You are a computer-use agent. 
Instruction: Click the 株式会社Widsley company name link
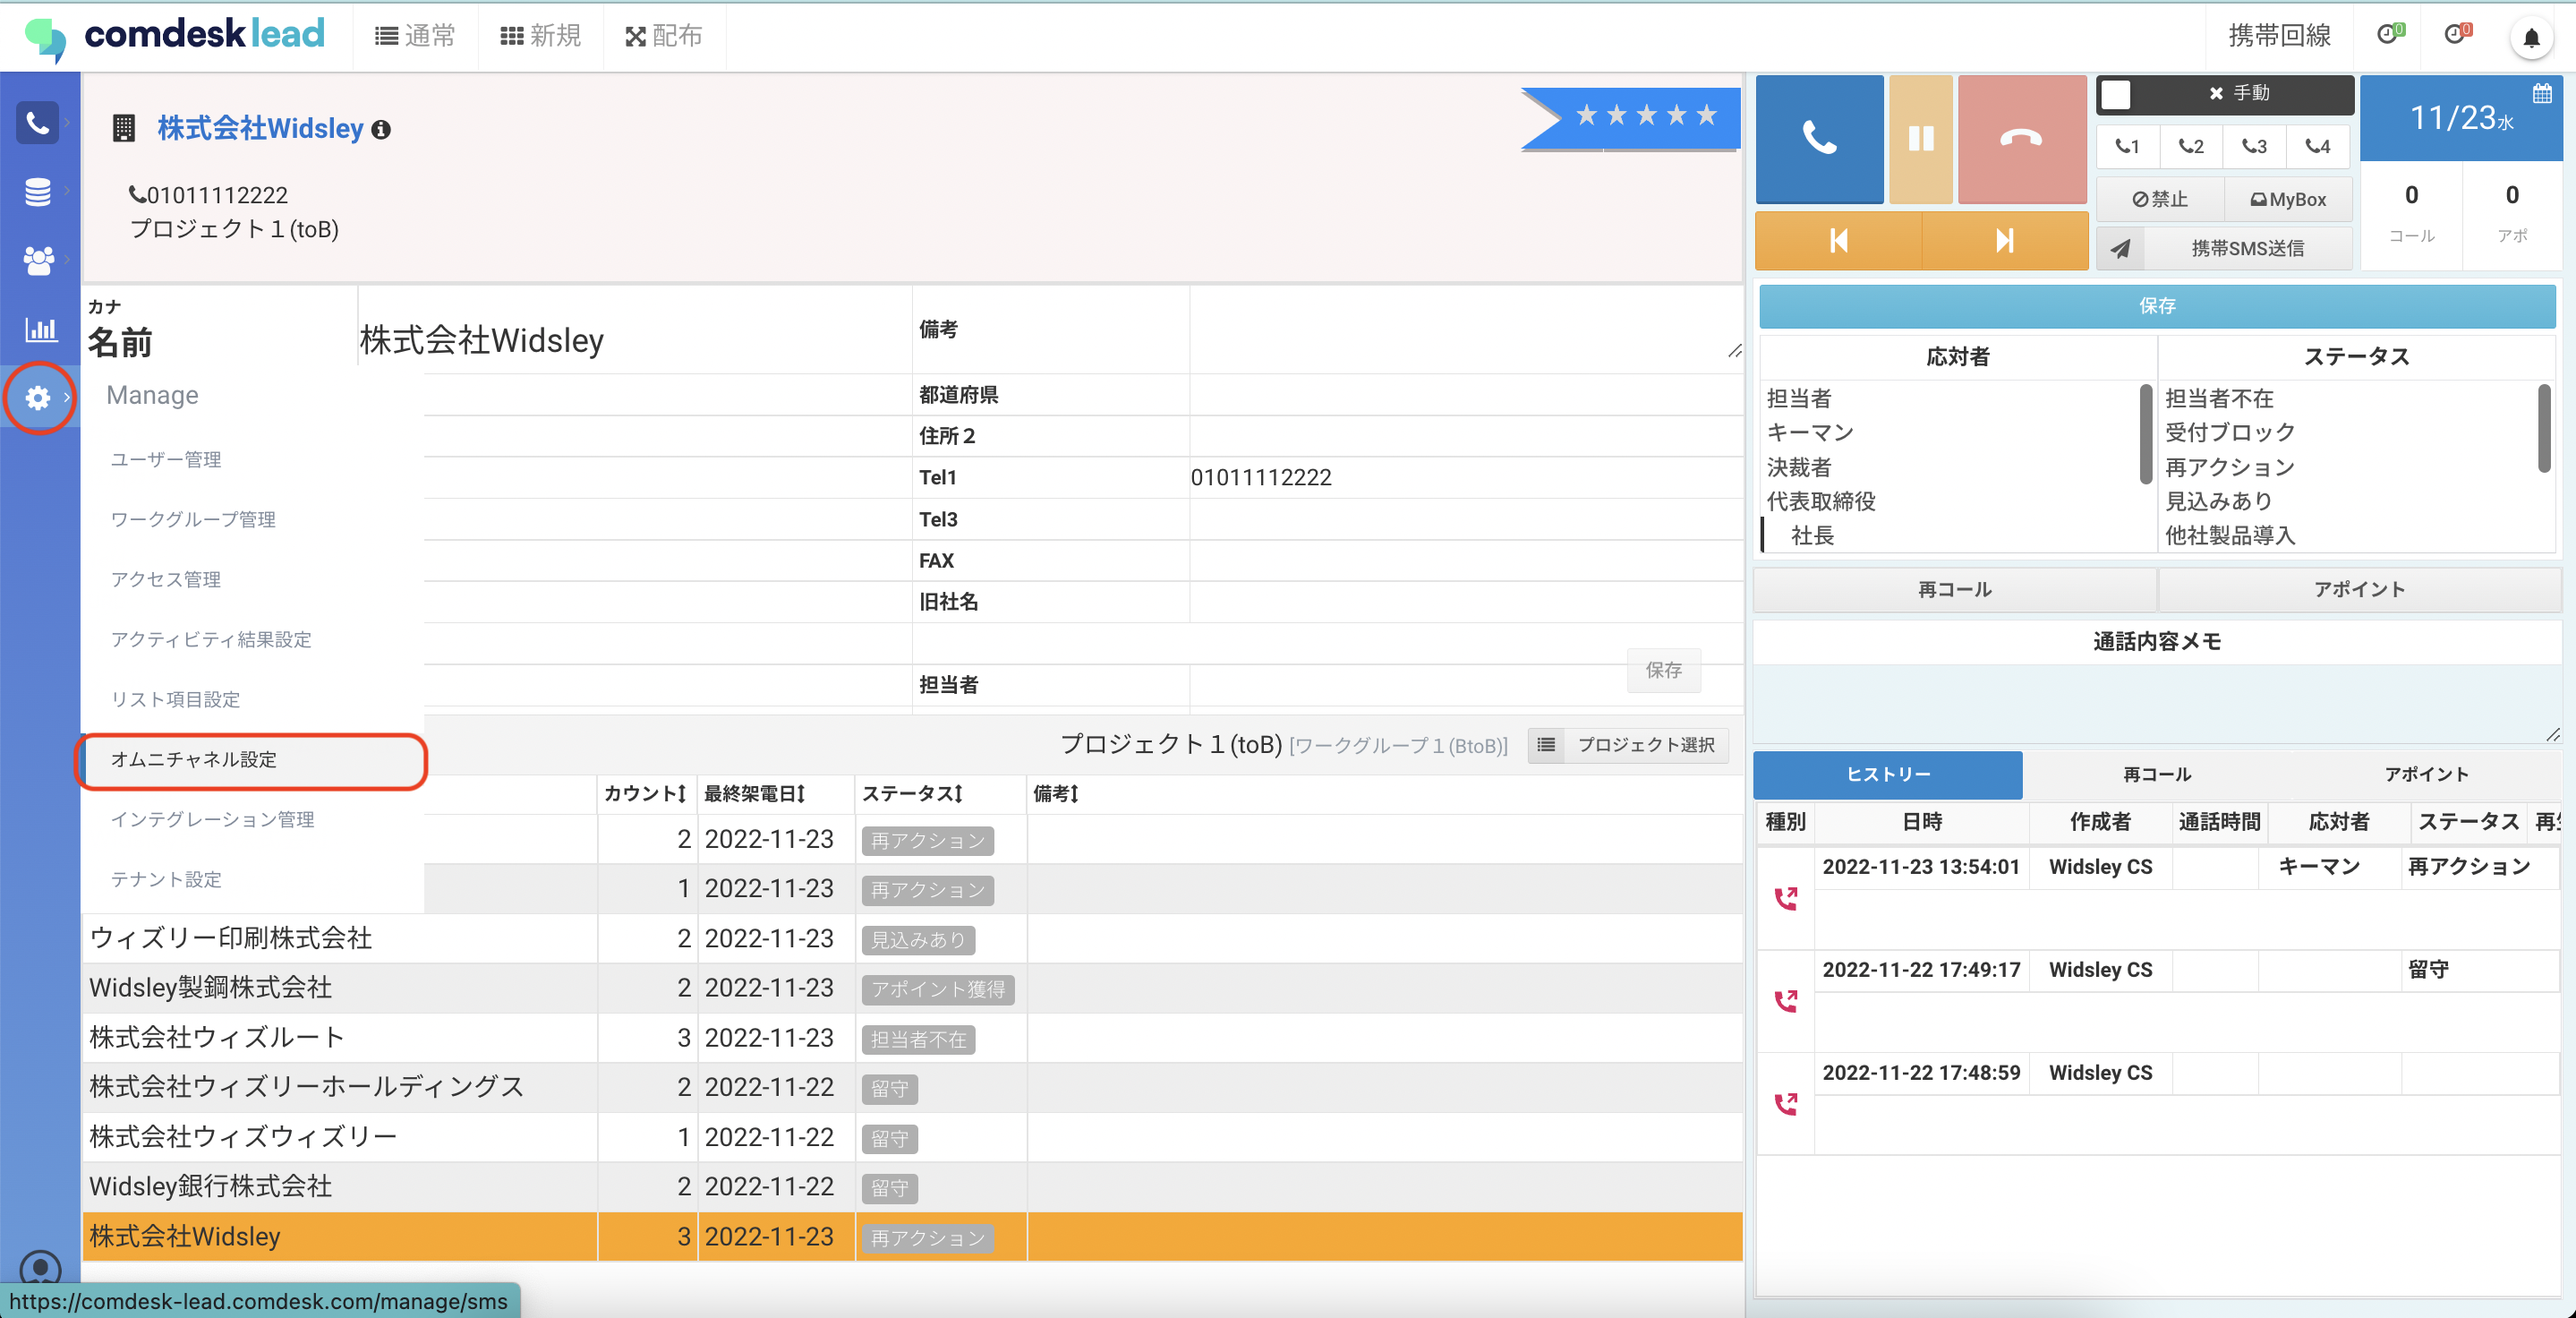coord(260,130)
